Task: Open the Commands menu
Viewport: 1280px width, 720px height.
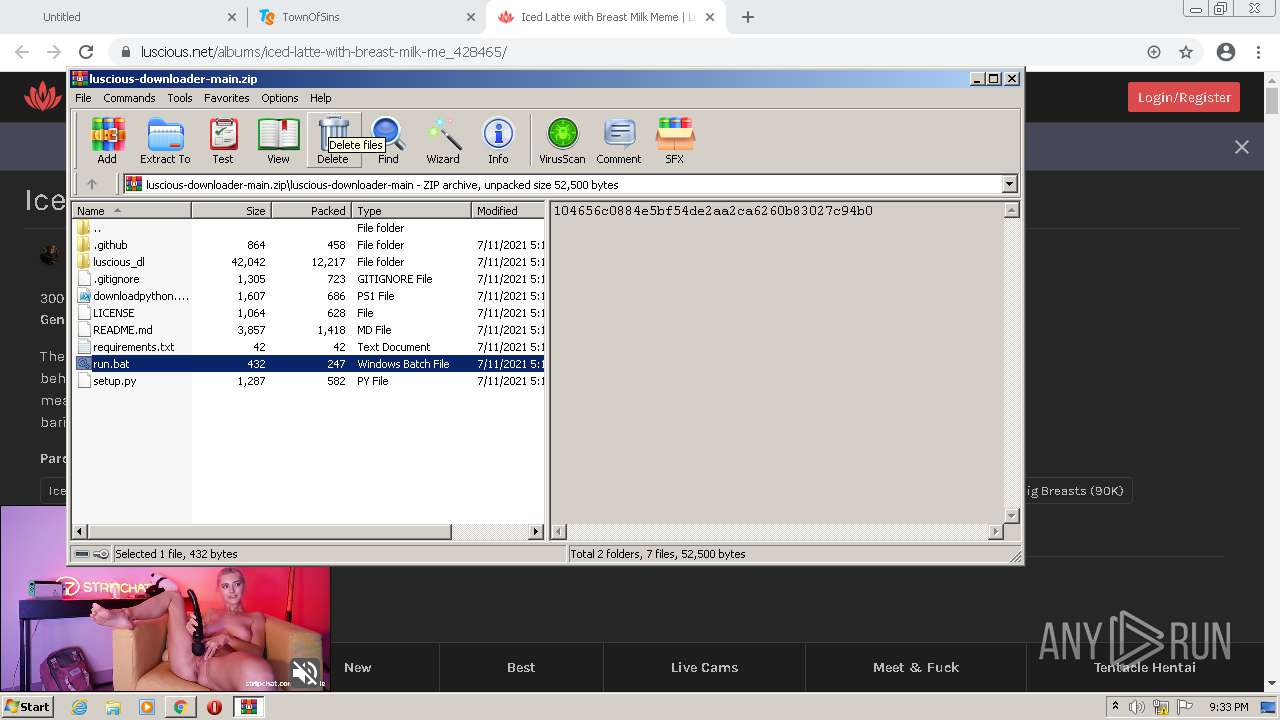Action: click(x=129, y=98)
